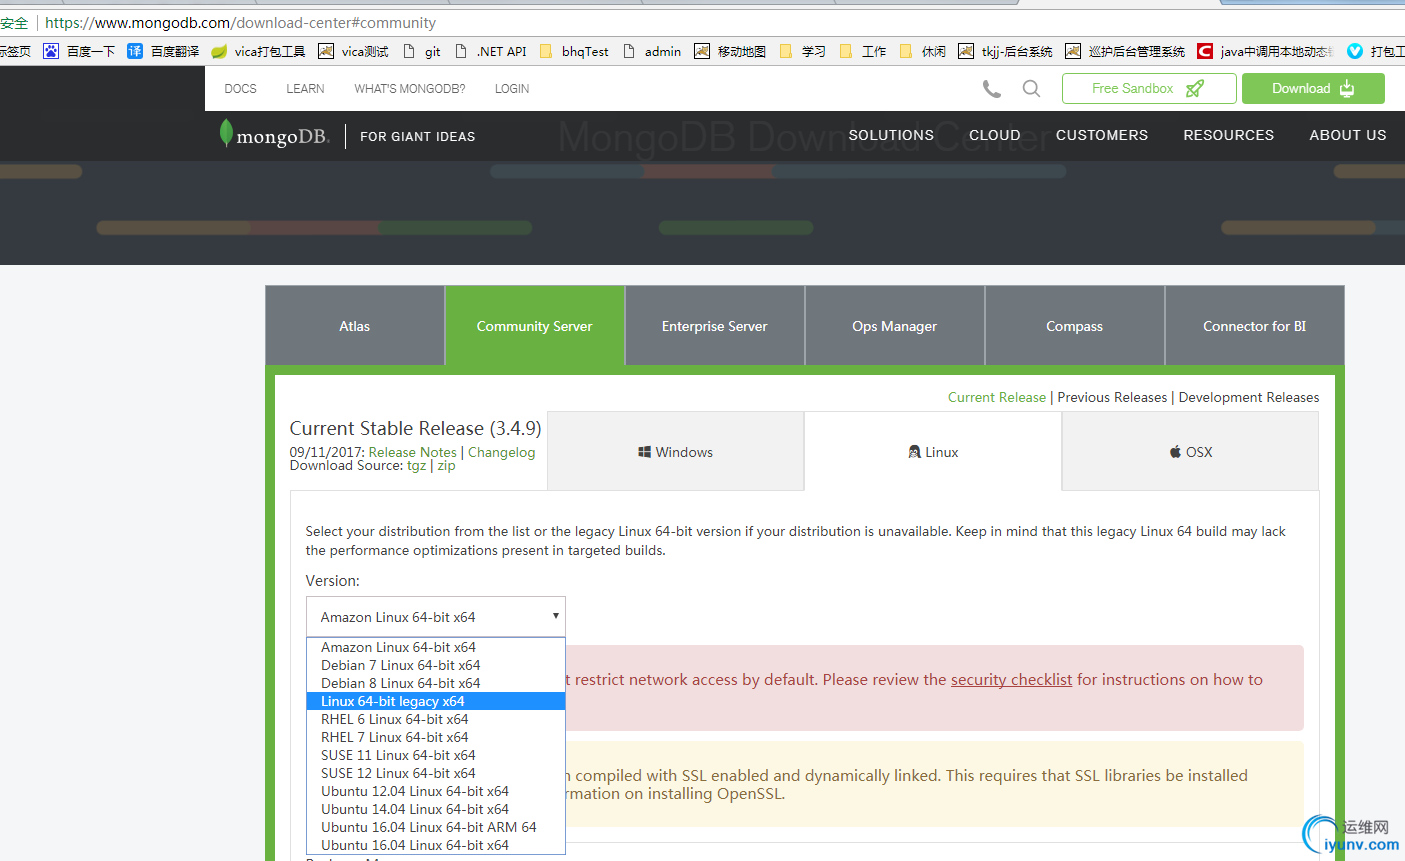This screenshot has height=861, width=1405.
Task: Open the tkjj-后台系统 bookmark
Action: [1005, 51]
